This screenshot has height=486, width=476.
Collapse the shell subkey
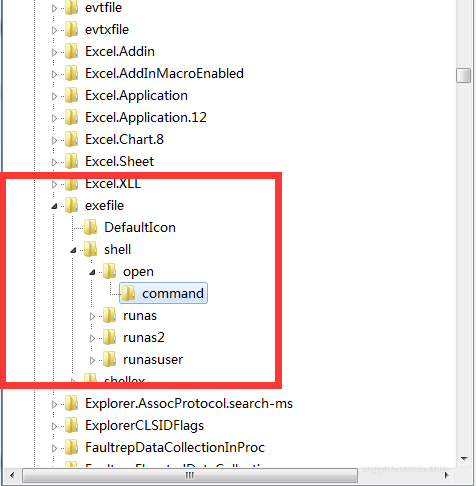[73, 250]
